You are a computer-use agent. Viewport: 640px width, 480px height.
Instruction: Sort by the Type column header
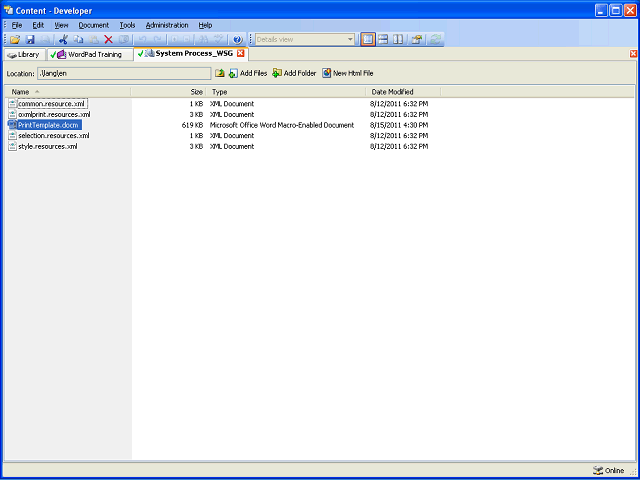coord(286,92)
